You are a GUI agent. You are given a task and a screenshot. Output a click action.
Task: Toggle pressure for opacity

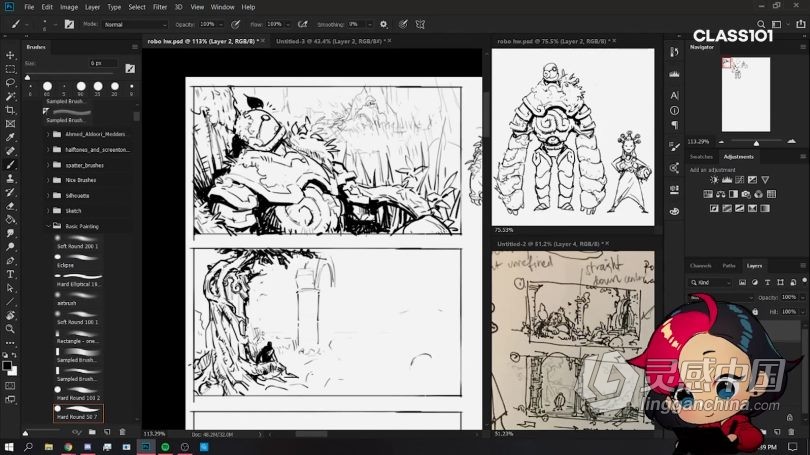(236, 24)
